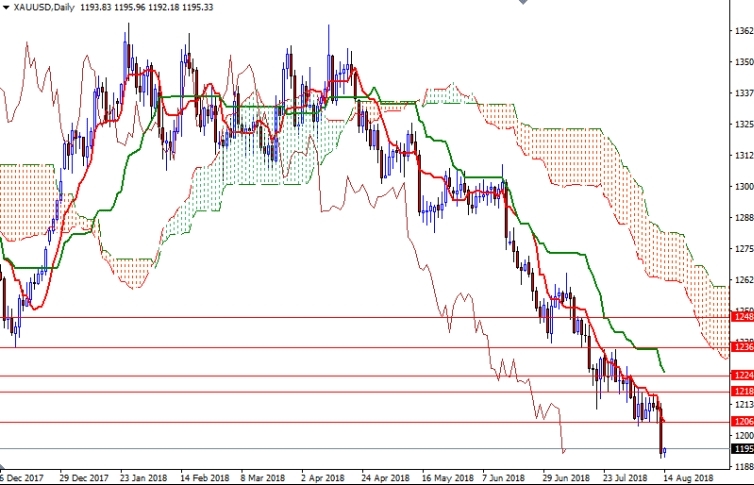Click the 1325 value on price axis
Viewport: 754px width, 485px height.
coord(744,124)
